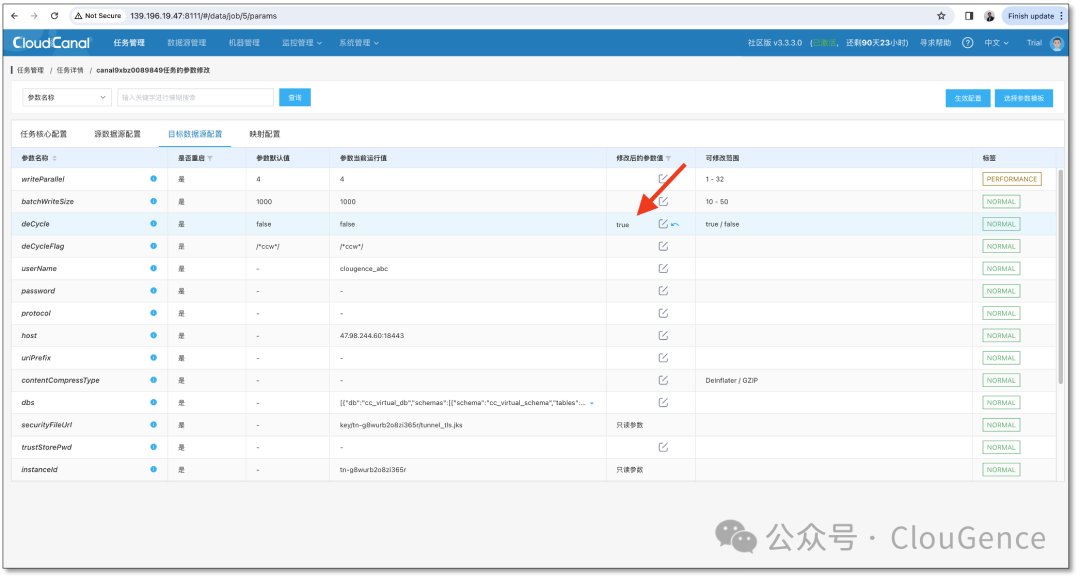Undo the deCycle value change
The width and height of the screenshot is (1080, 581).
(x=675, y=224)
